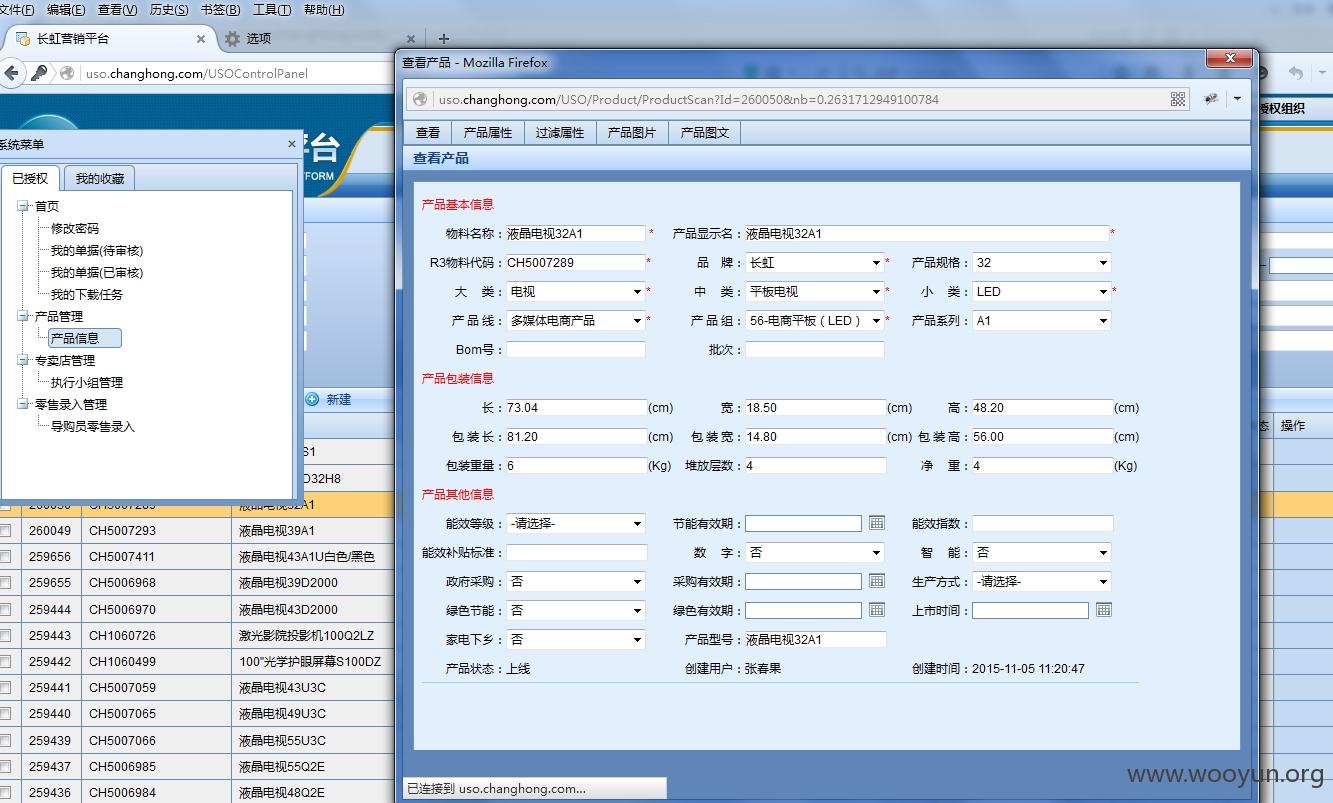This screenshot has width=1333, height=803.
Task: Check the box for row 259444
Action: [6, 609]
